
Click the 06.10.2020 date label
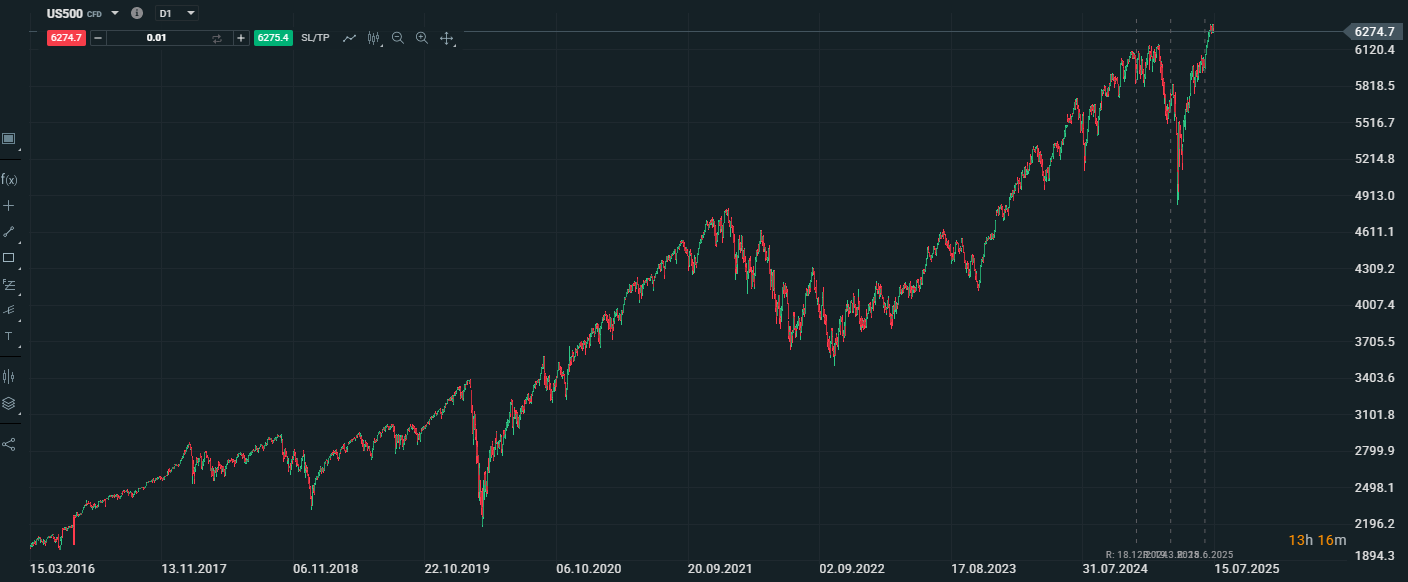[x=589, y=569]
